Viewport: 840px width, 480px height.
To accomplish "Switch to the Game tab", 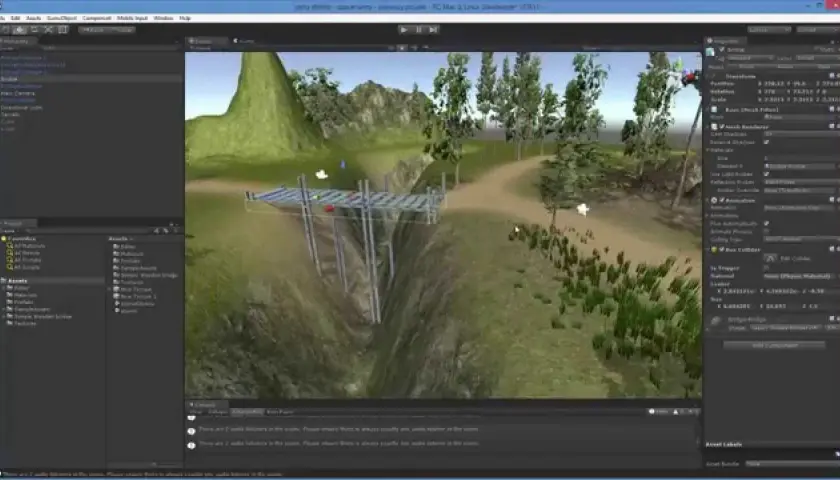I will tap(244, 41).
